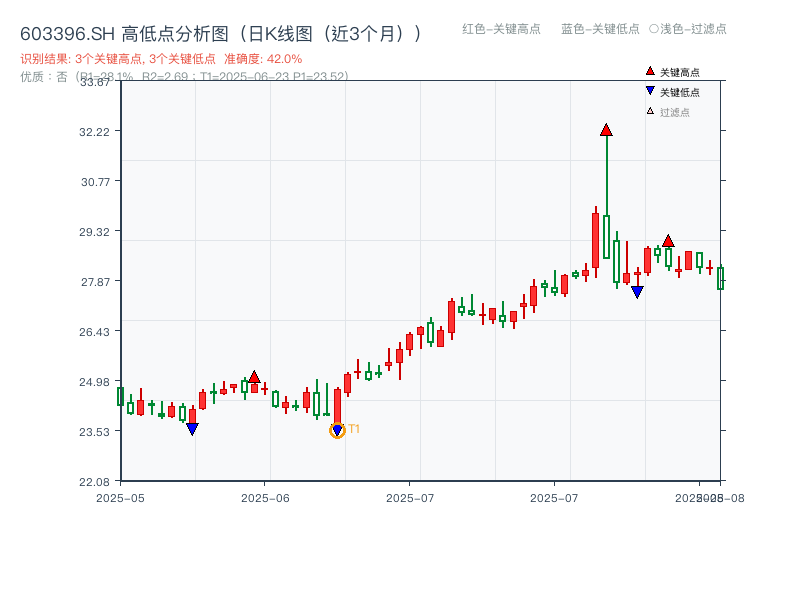Screen dimensions: 800x600
Task: Click the orange-circled T1 low-point marker
Action: point(337,429)
